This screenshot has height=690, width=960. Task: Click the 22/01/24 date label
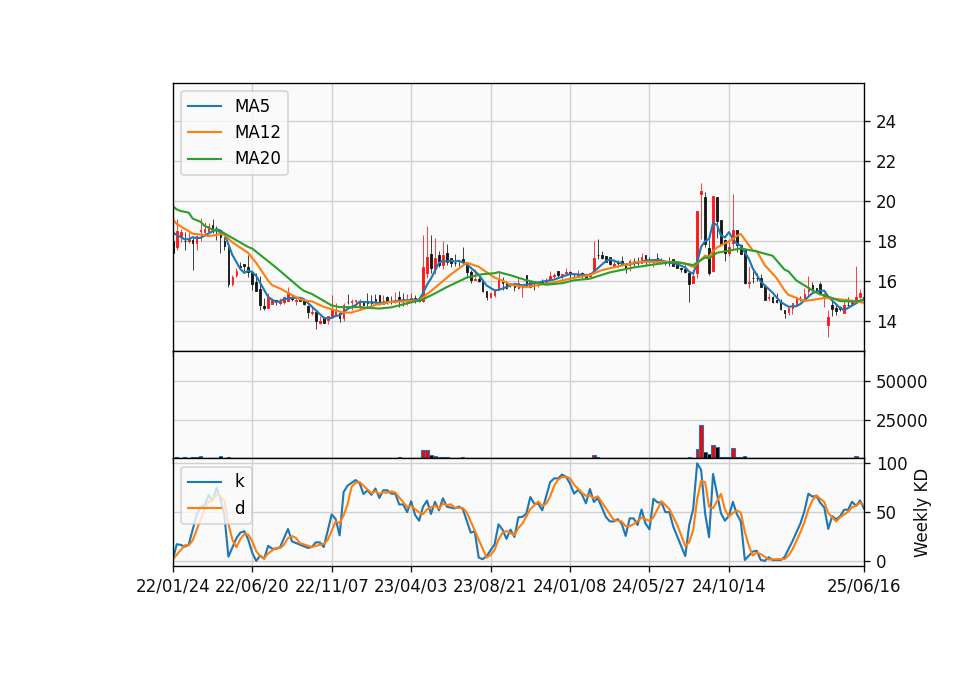(x=173, y=587)
